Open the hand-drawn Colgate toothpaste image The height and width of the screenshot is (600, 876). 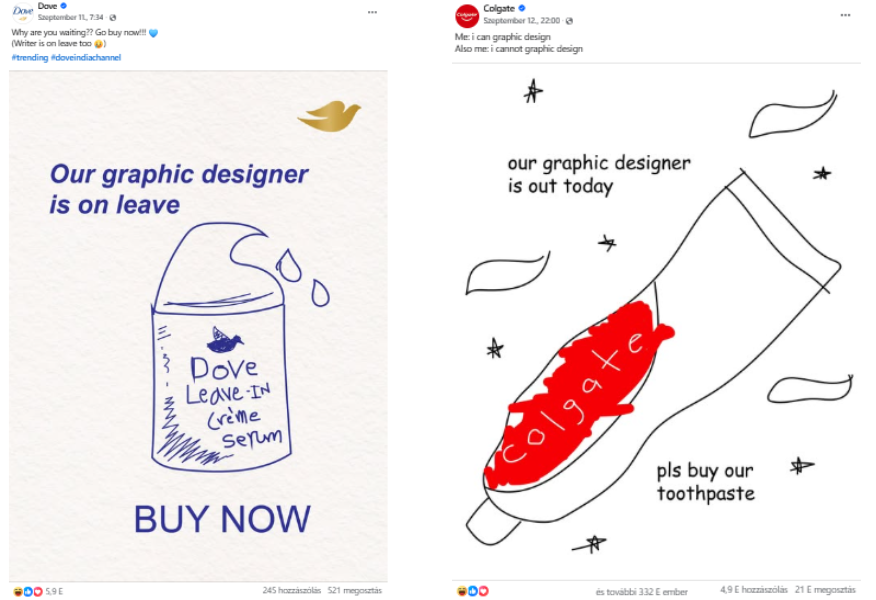click(656, 321)
